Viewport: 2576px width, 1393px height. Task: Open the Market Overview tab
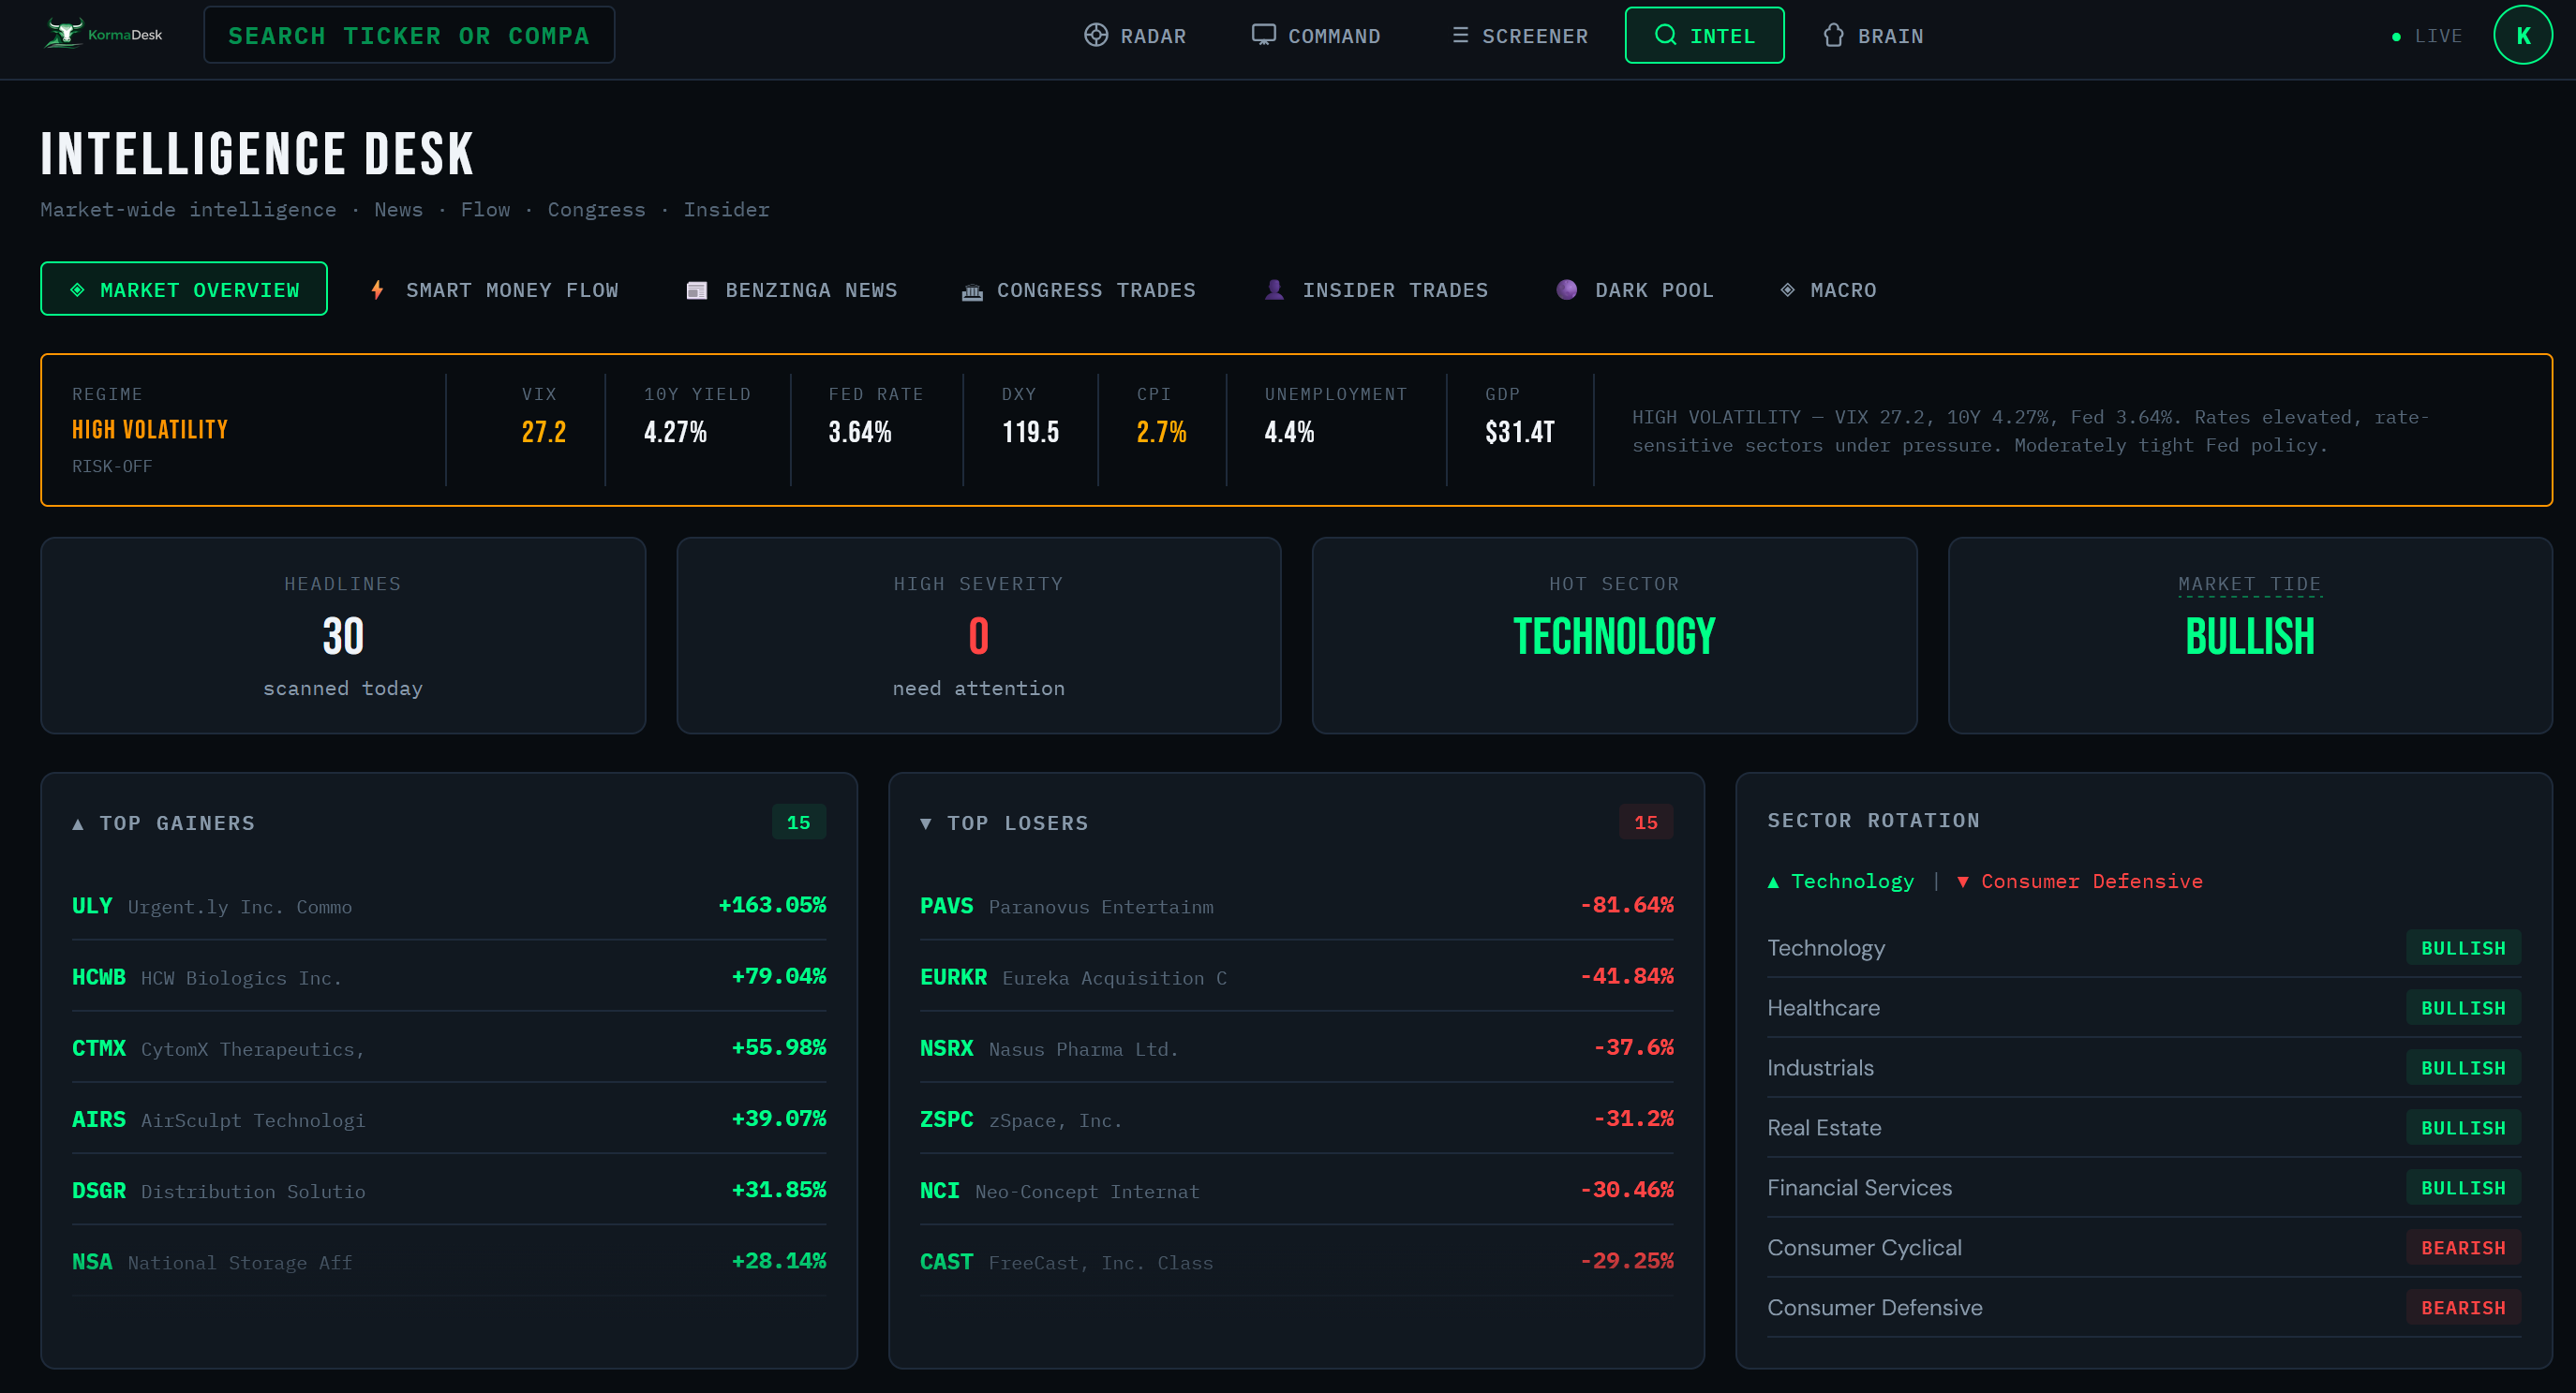[184, 289]
